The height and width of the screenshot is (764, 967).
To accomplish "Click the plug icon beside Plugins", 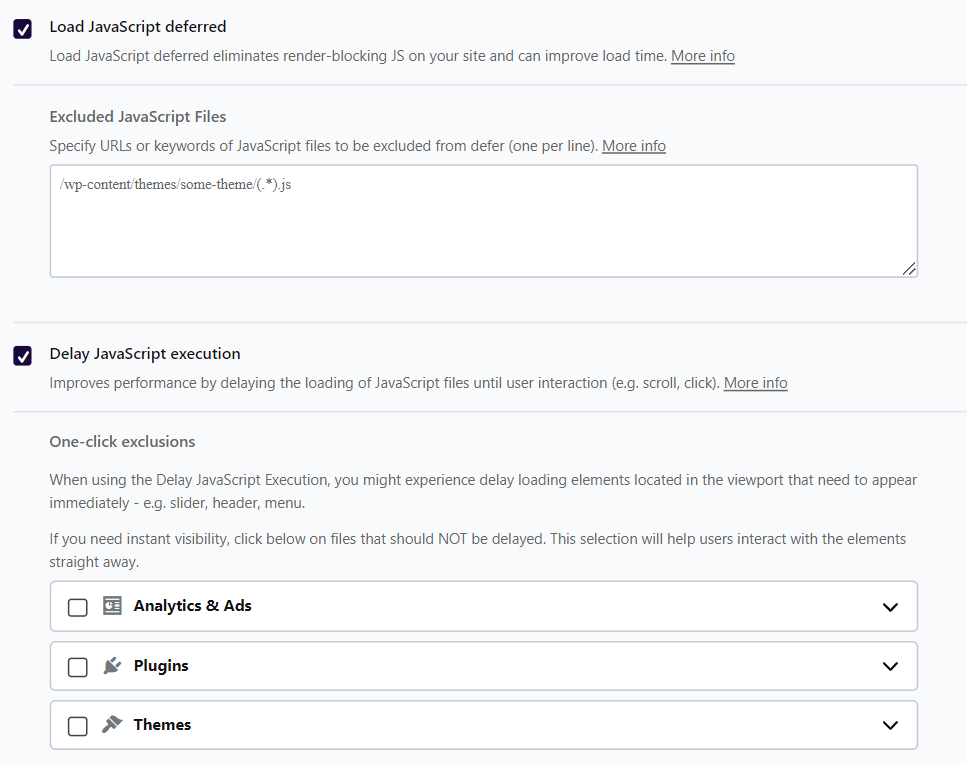I will (112, 665).
